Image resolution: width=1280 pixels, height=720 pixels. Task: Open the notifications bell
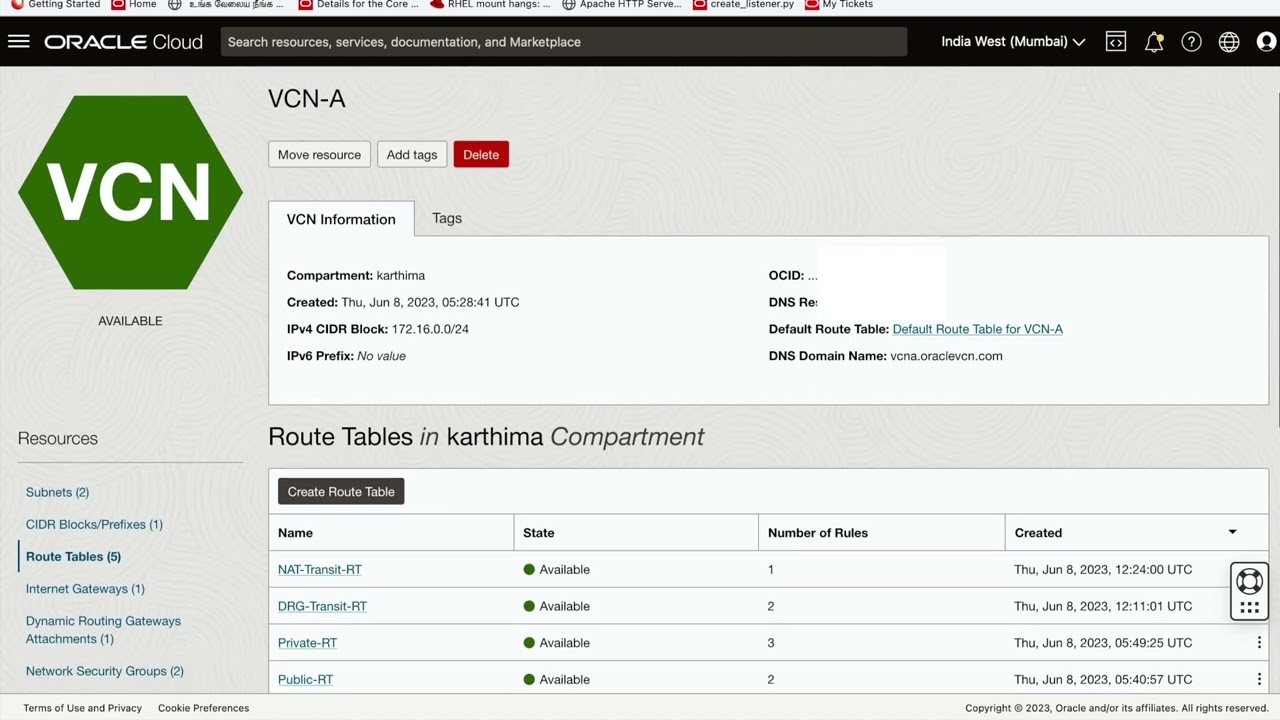pos(1154,42)
